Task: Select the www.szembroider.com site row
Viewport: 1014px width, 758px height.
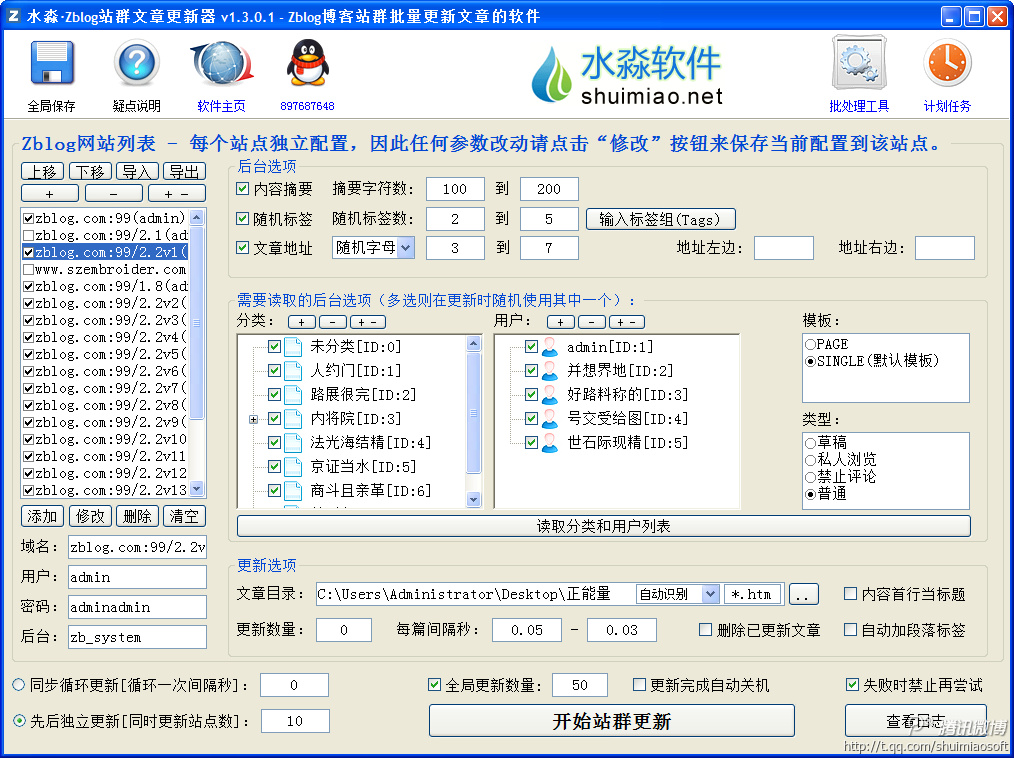Action: click(105, 269)
